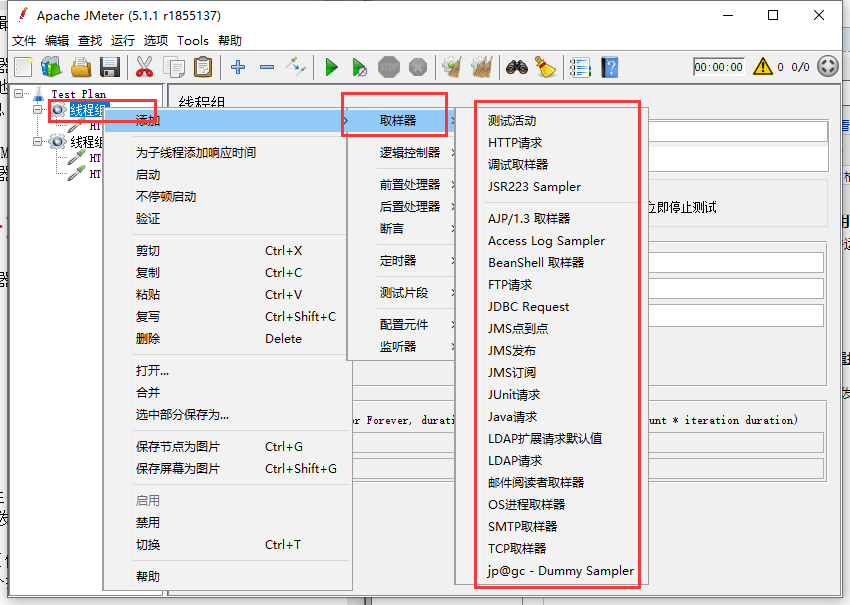Open the 文件 menu

pos(24,41)
